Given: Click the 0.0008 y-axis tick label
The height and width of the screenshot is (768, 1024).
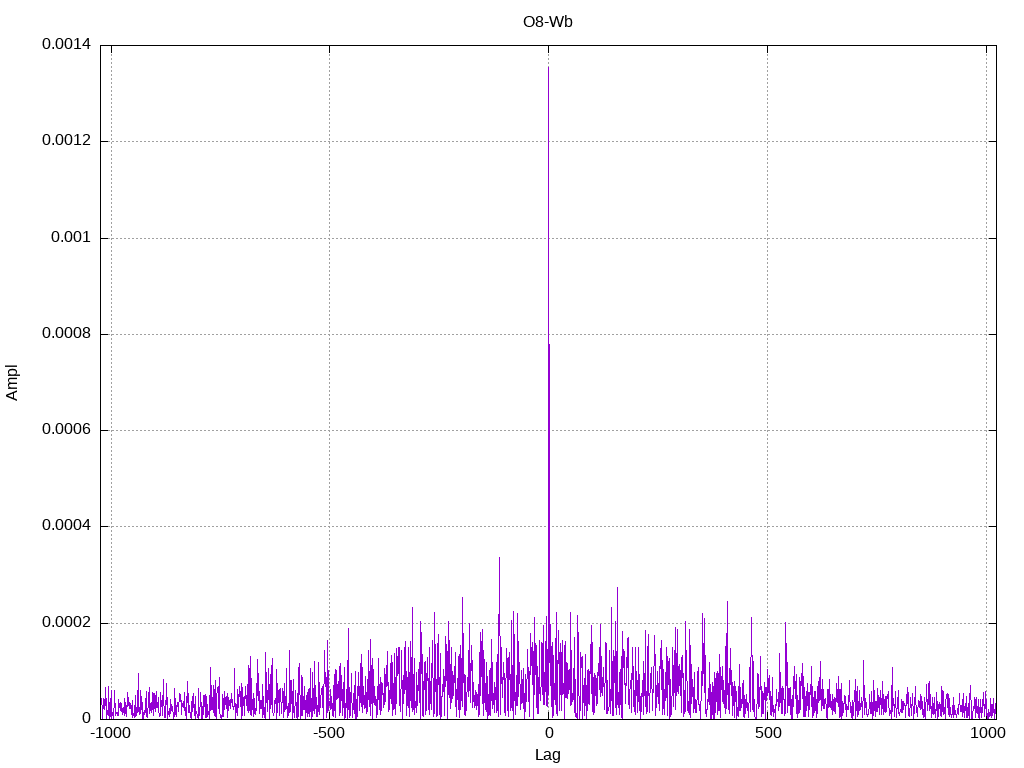Looking at the screenshot, I should tap(66, 334).
